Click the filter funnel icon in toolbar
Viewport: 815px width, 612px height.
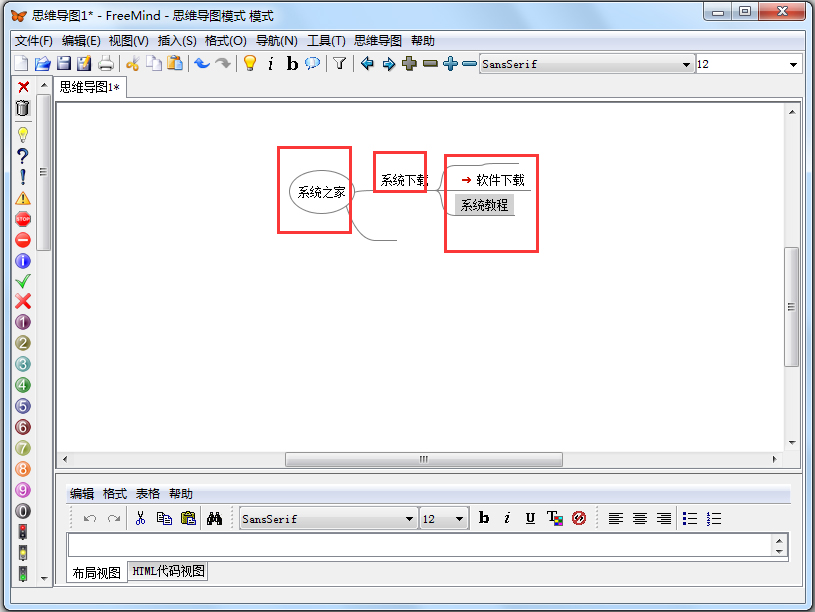[x=340, y=64]
